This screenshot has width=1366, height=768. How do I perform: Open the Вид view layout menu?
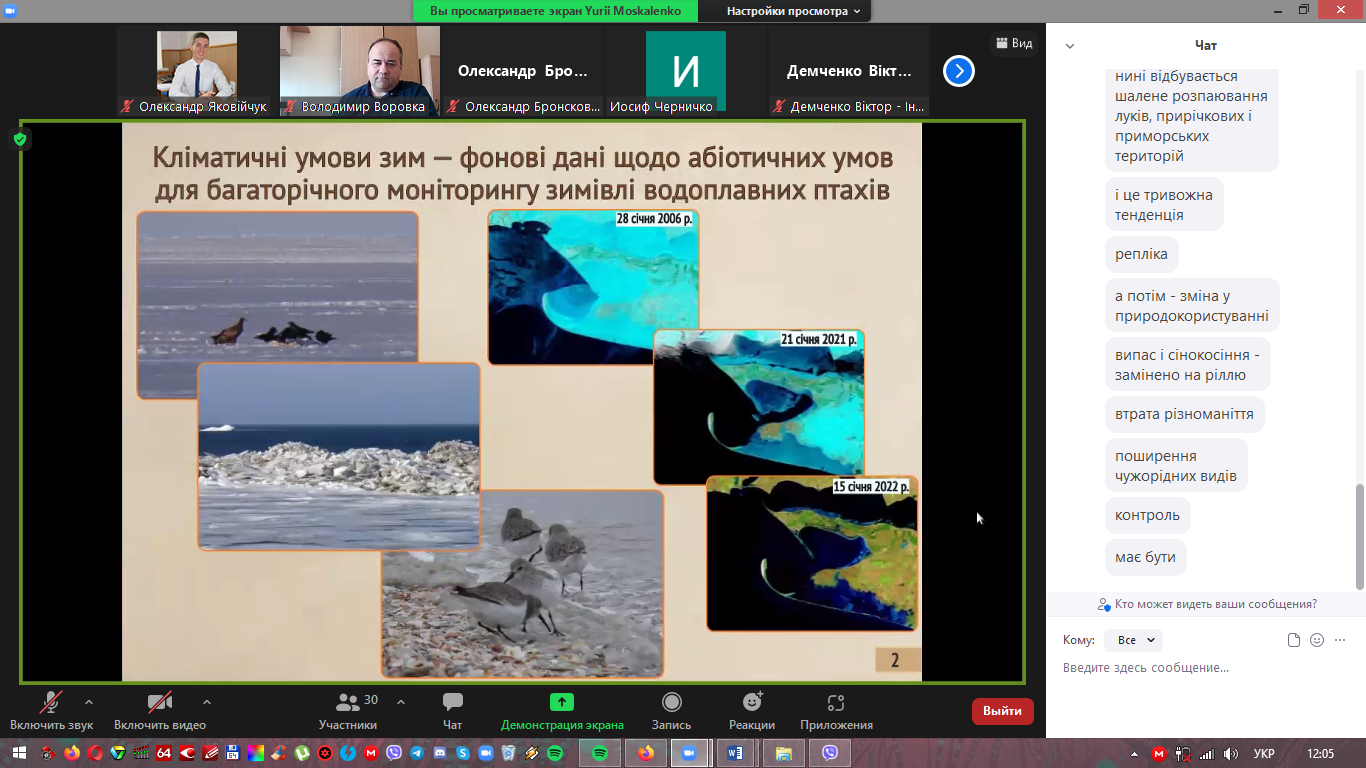click(x=1012, y=43)
